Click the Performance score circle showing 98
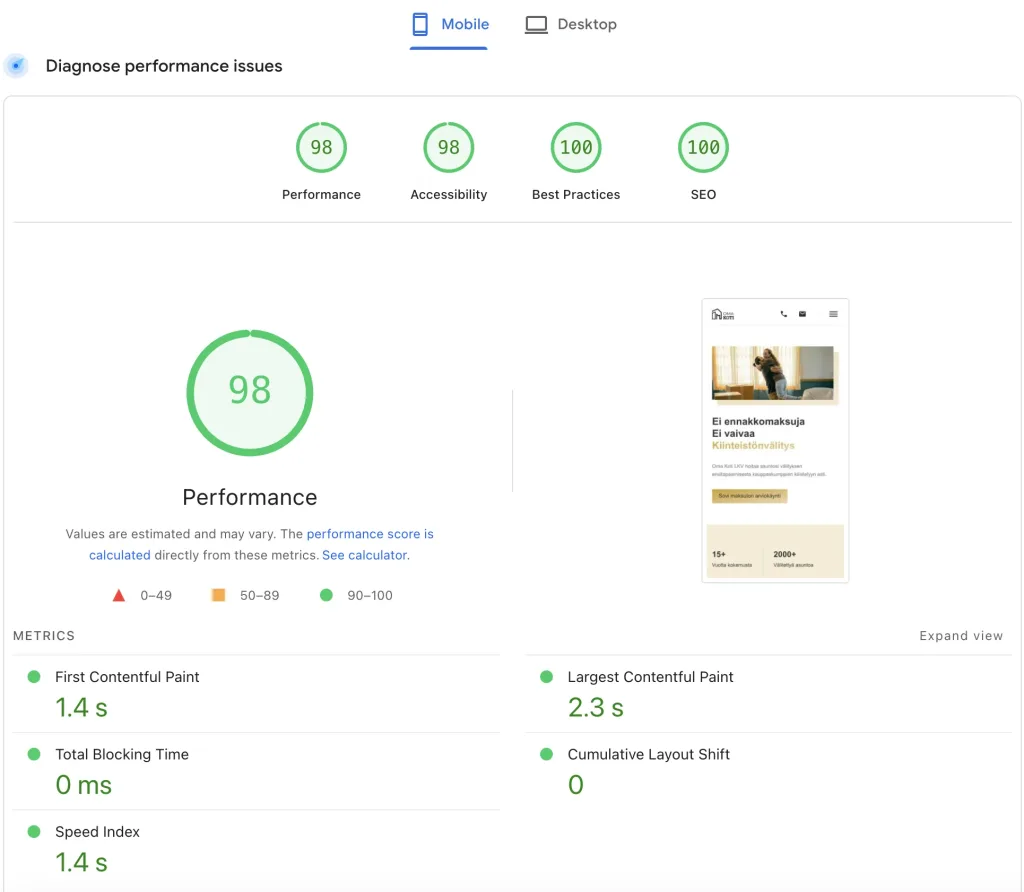The height and width of the screenshot is (892, 1024). click(321, 147)
